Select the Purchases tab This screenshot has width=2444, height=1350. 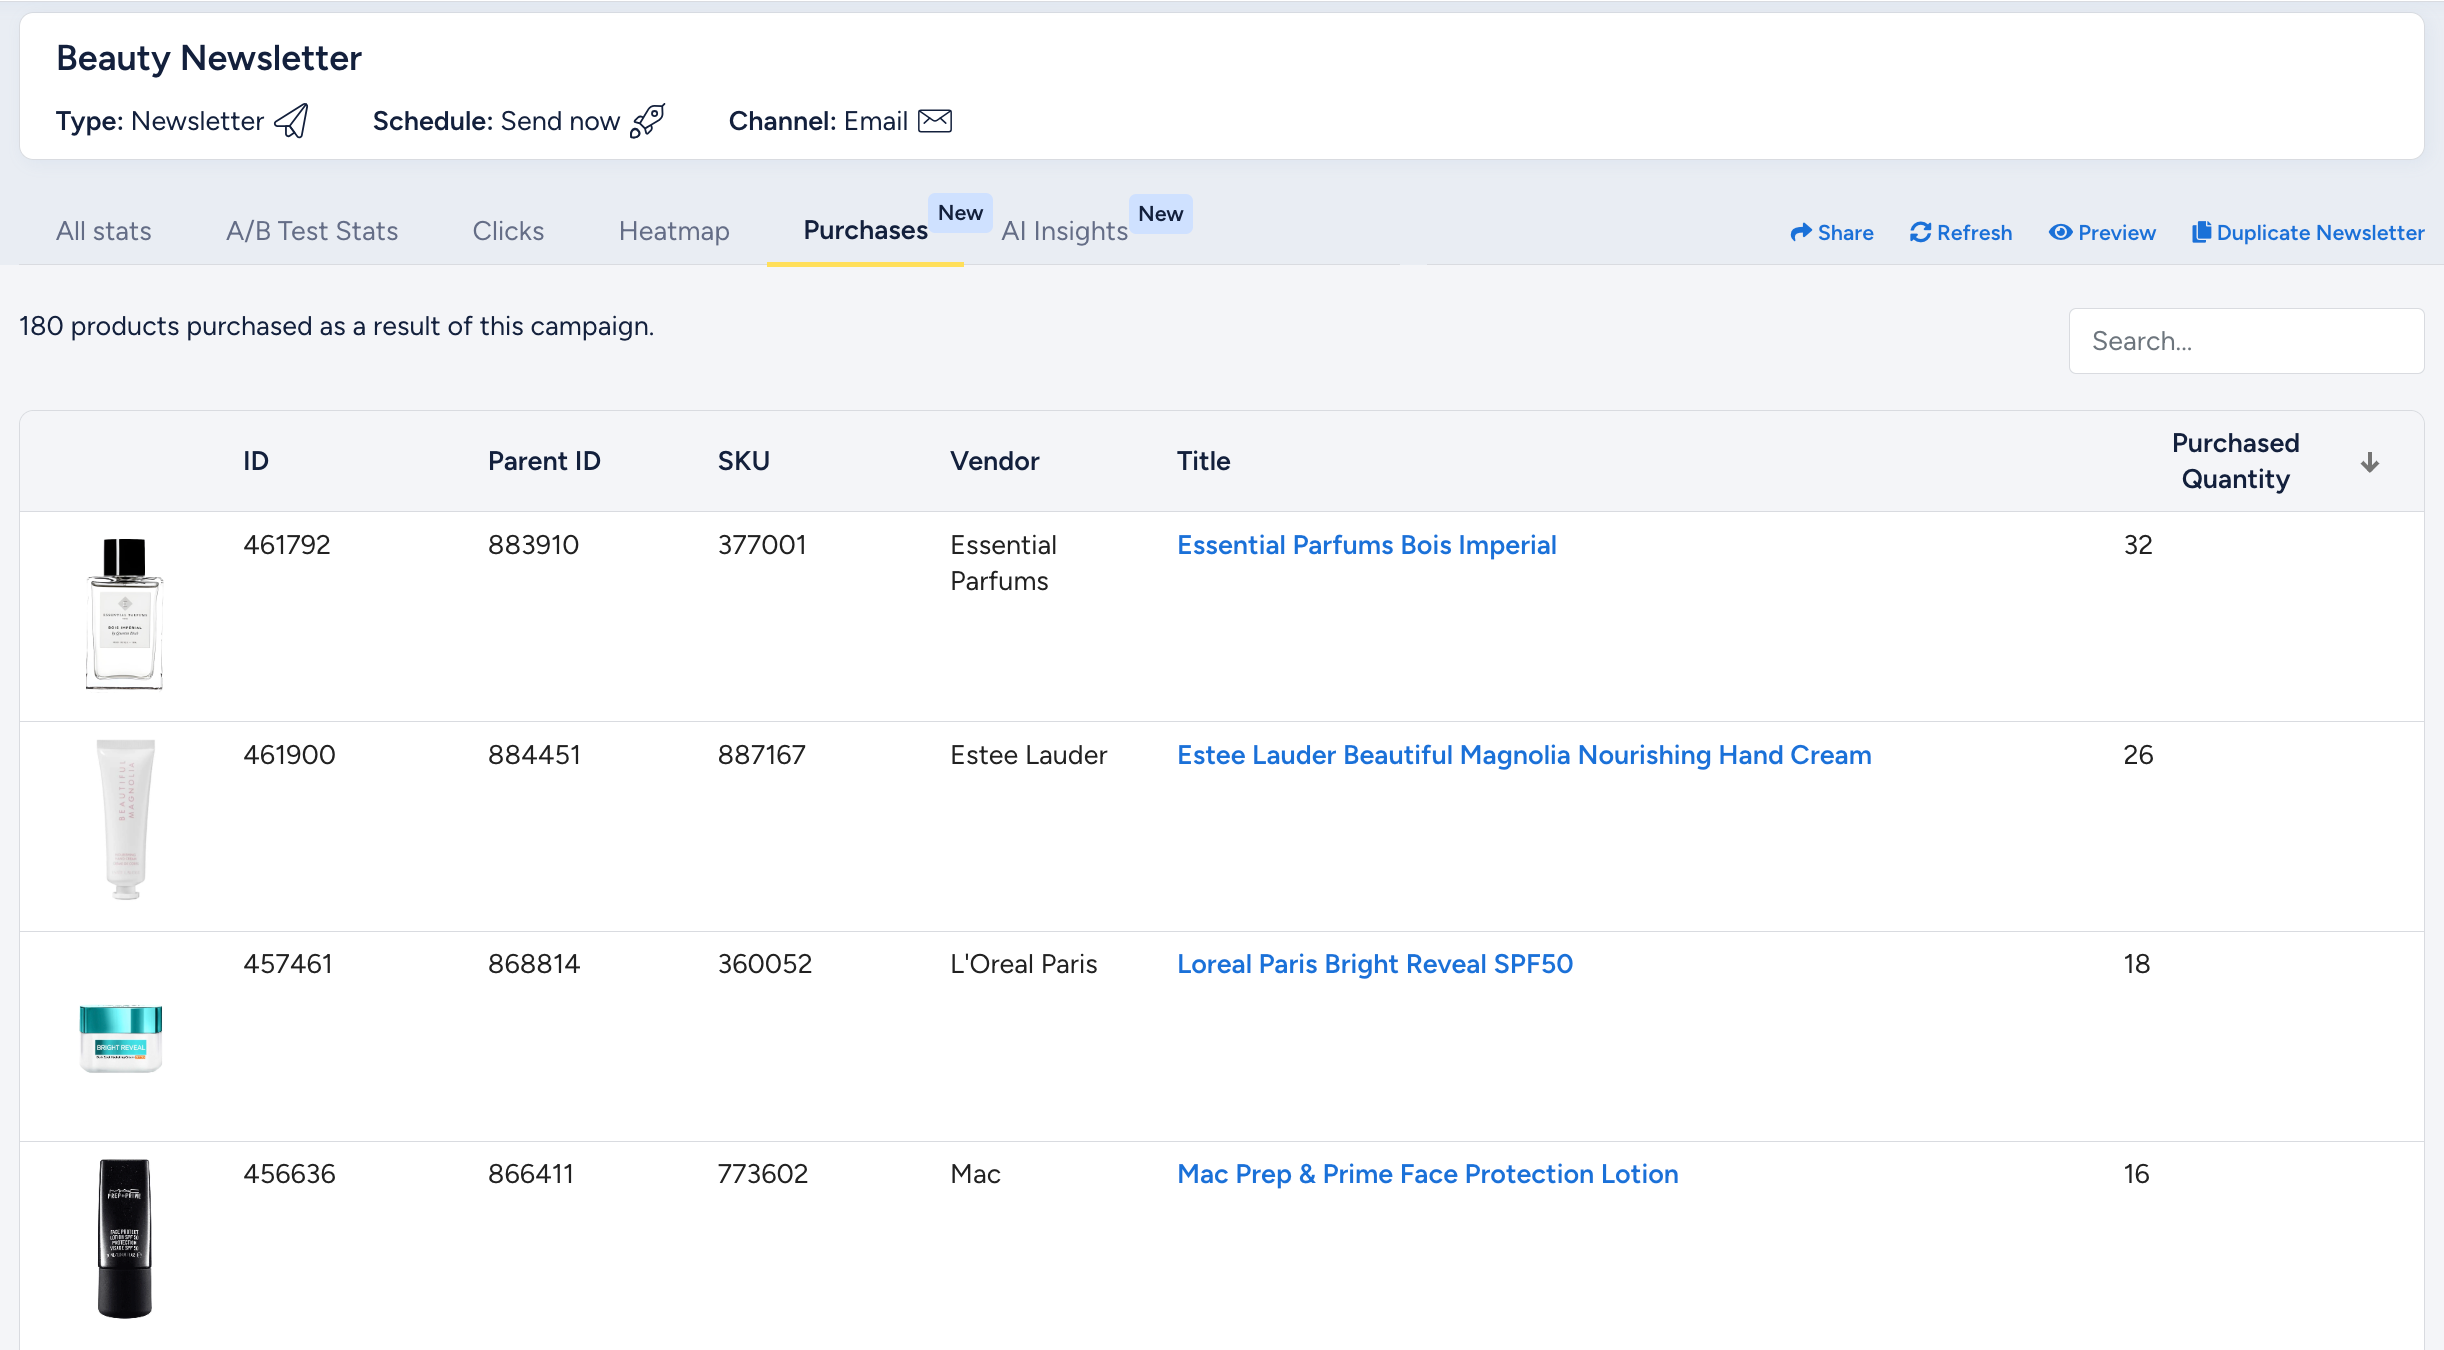click(865, 231)
